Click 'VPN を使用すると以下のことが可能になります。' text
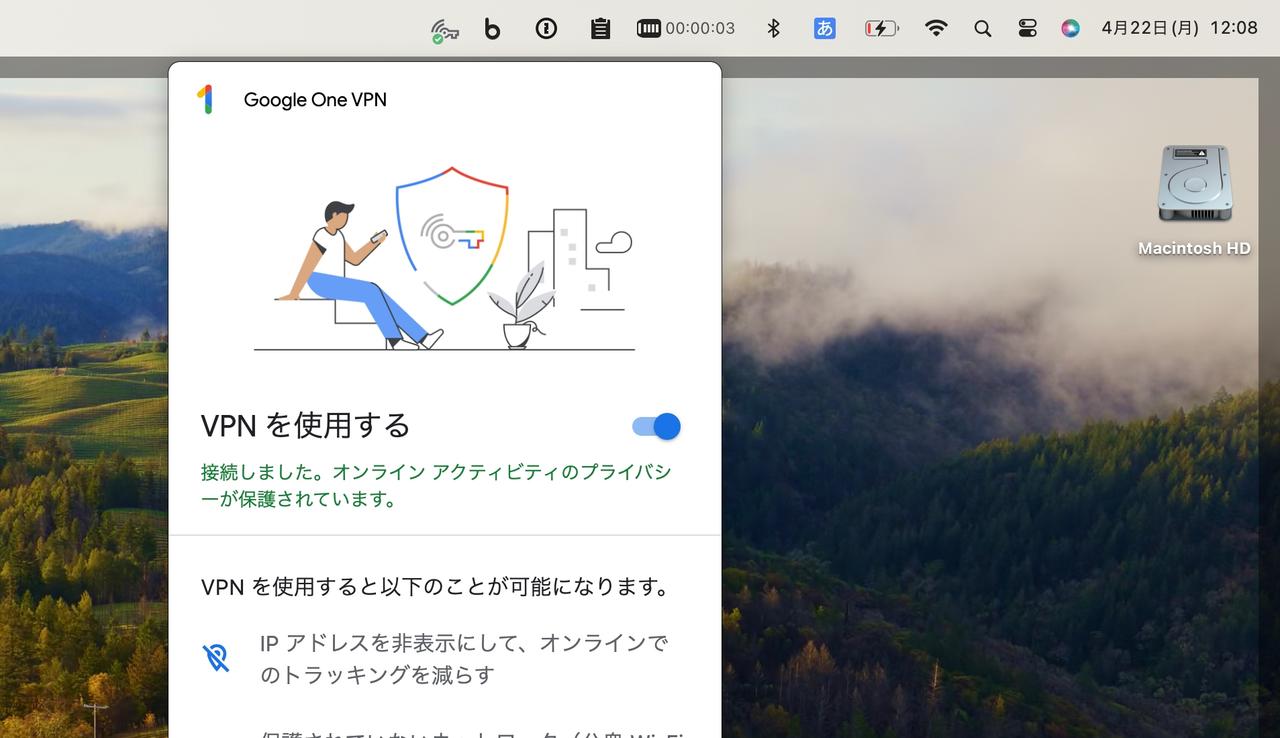Screen dimensions: 1280x738 coord(436,587)
